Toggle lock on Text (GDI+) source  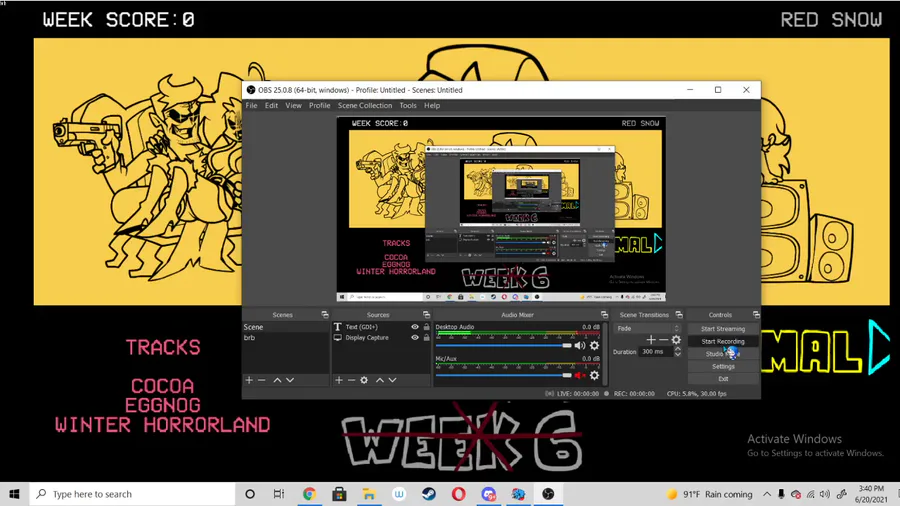[x=426, y=327]
